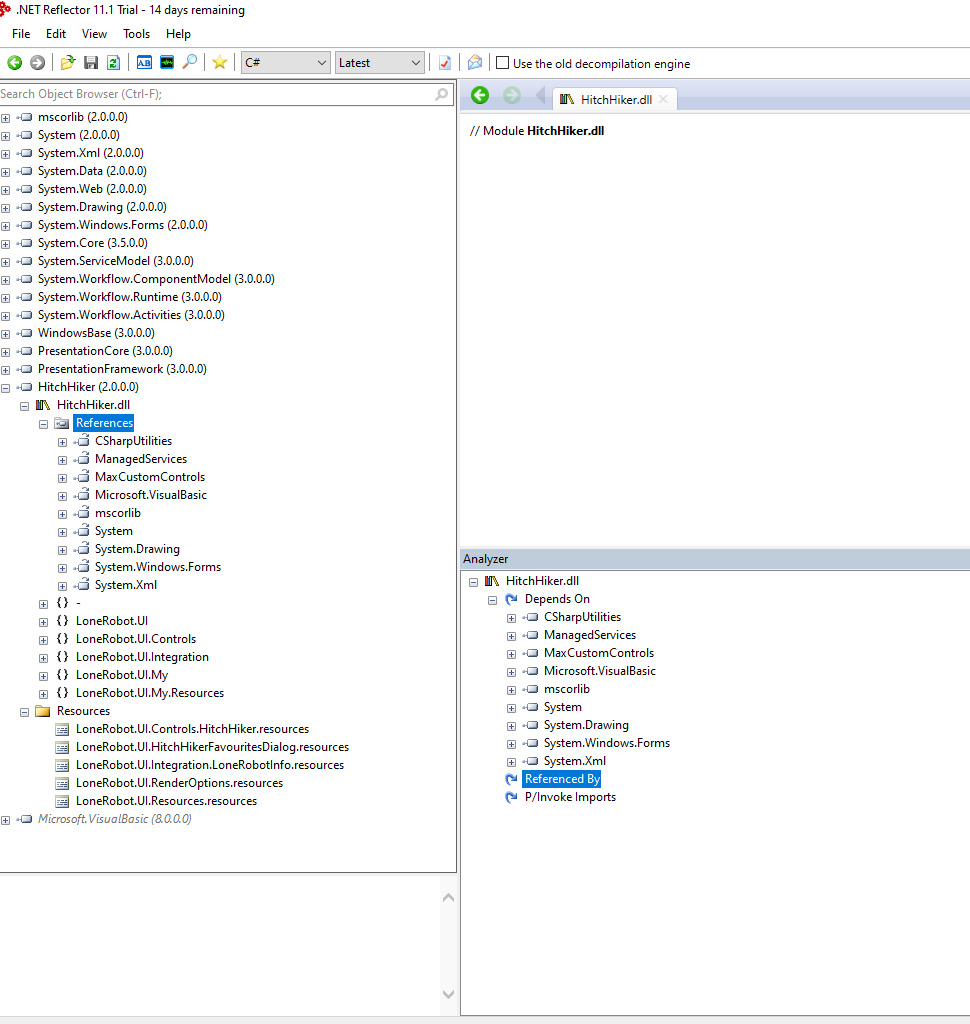
Task: Expand Microsoft.VisualBasic (8.0.0.0) assembly
Action: point(5,820)
